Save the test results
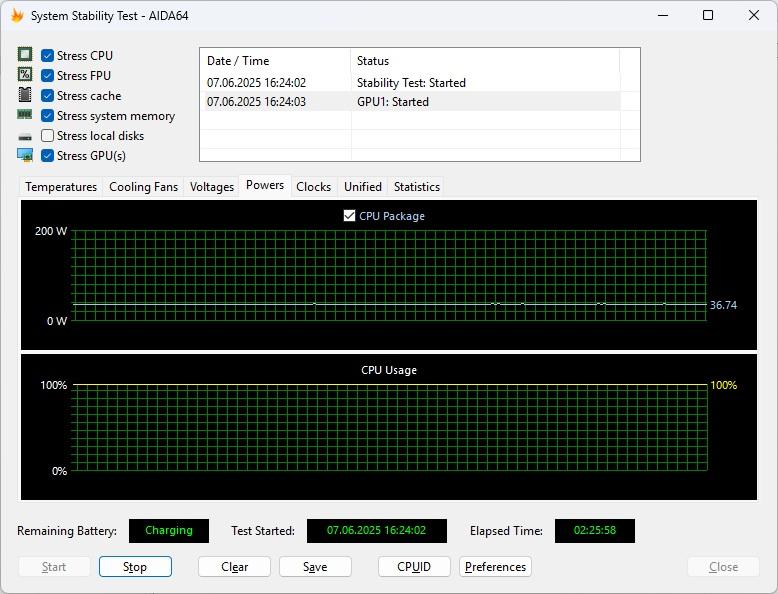 point(315,567)
